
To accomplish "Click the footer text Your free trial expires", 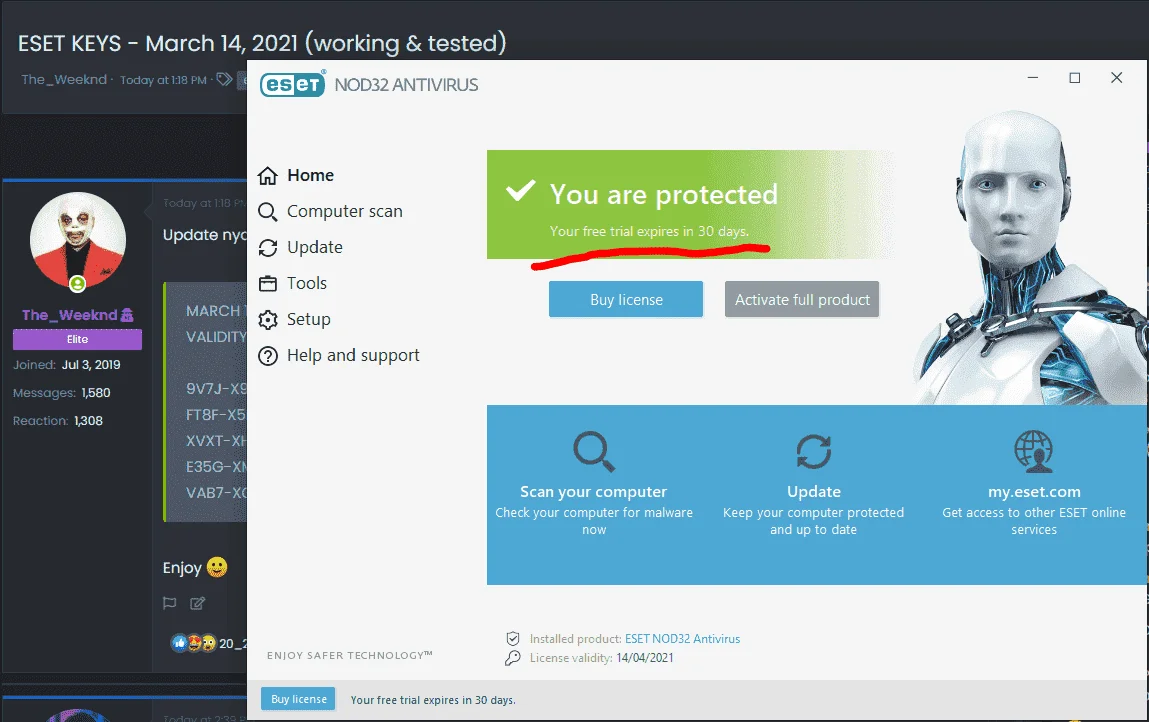I will [x=433, y=700].
